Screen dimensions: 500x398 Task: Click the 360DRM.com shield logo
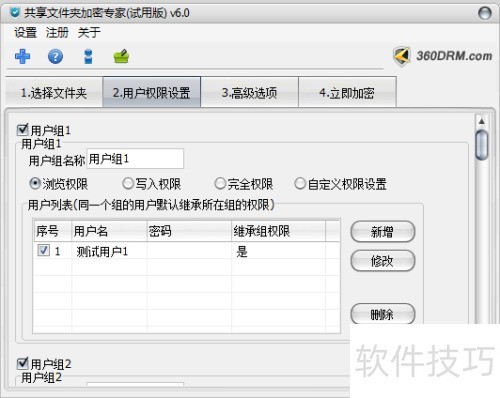pos(402,56)
